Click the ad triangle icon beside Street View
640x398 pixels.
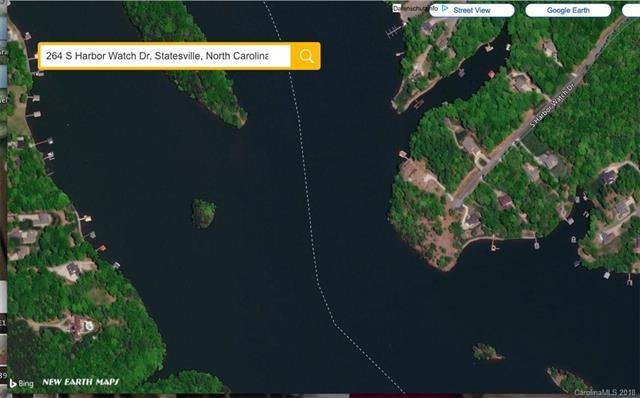pyautogui.click(x=445, y=8)
